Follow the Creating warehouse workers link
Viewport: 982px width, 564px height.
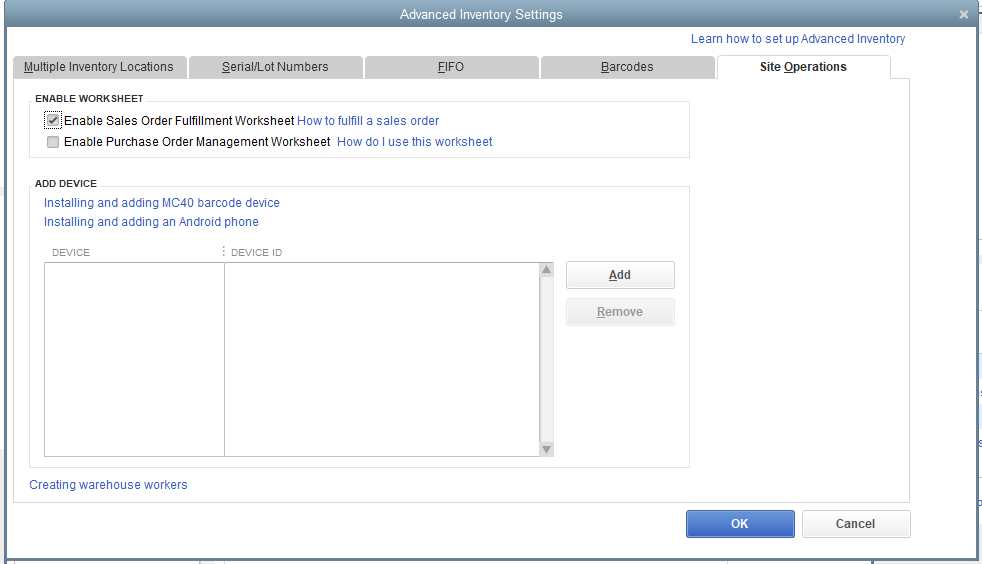(x=108, y=485)
